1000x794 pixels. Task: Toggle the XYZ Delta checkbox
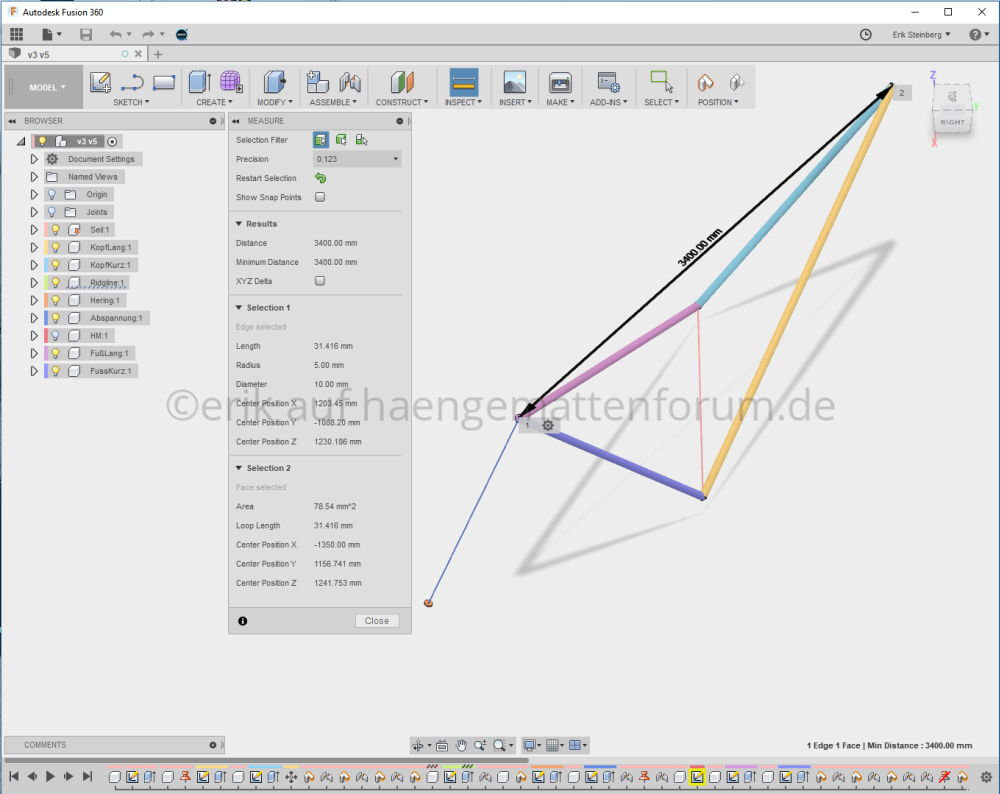(320, 281)
